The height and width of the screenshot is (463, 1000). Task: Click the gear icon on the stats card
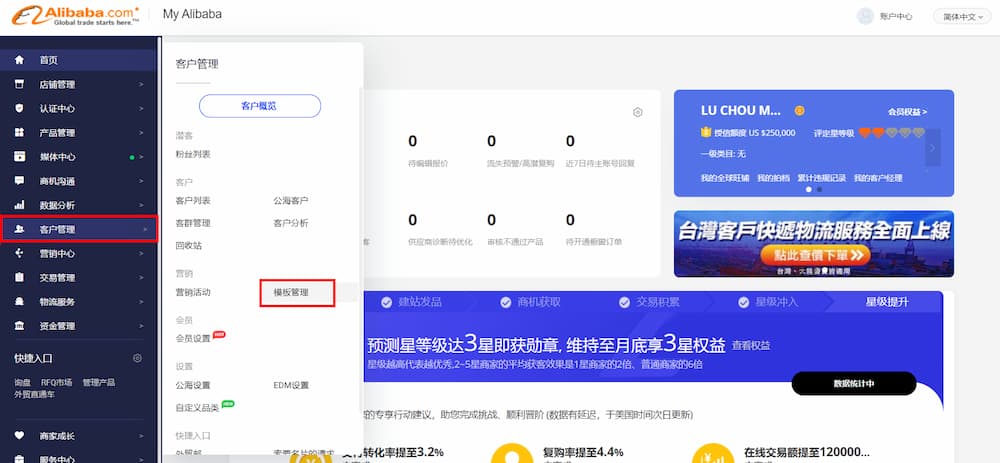pos(638,112)
